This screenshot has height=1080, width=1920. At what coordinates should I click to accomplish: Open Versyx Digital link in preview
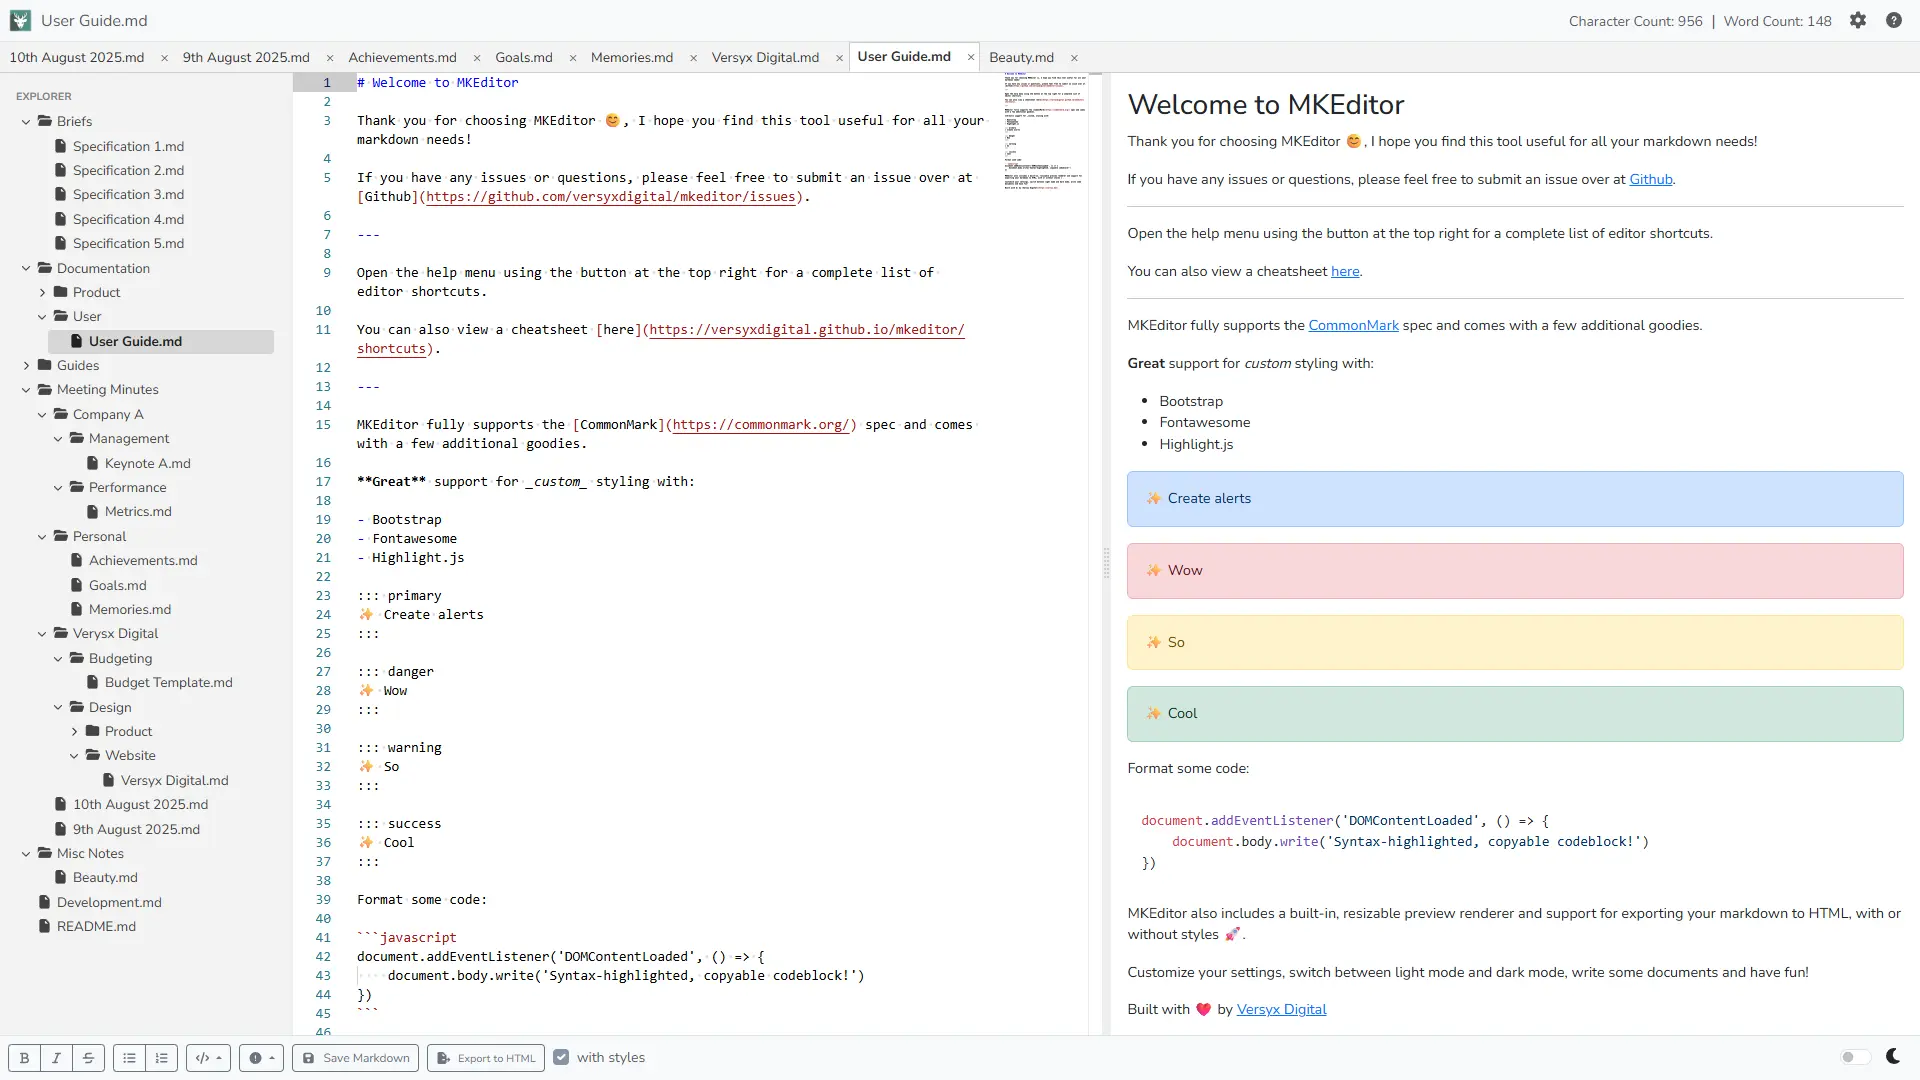tap(1281, 1009)
